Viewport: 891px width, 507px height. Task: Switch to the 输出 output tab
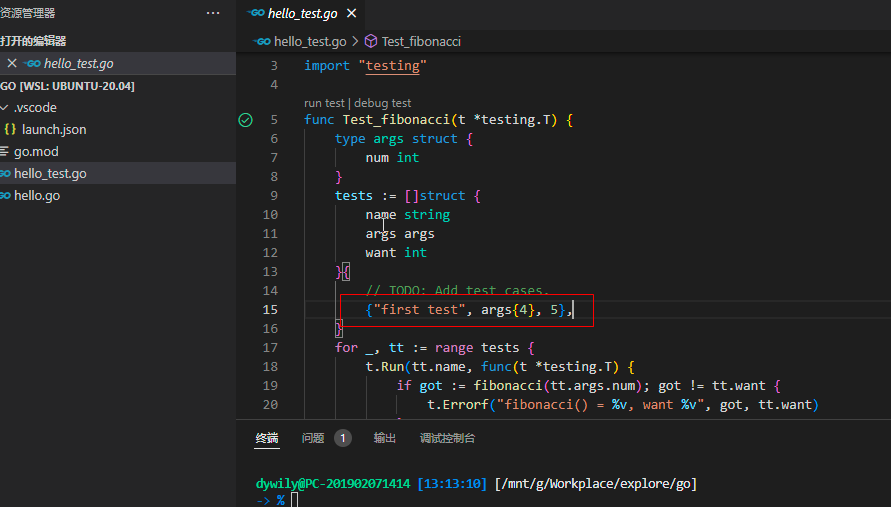tap(384, 438)
